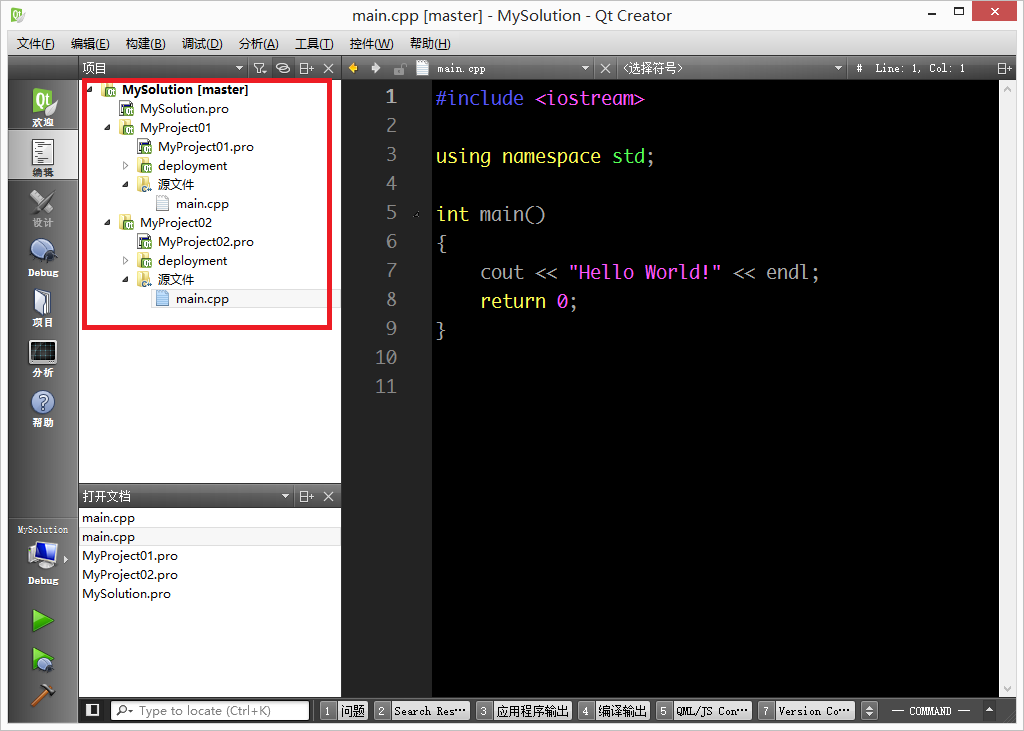The image size is (1024, 731).
Task: Open filter tree options in project panel
Action: point(260,68)
